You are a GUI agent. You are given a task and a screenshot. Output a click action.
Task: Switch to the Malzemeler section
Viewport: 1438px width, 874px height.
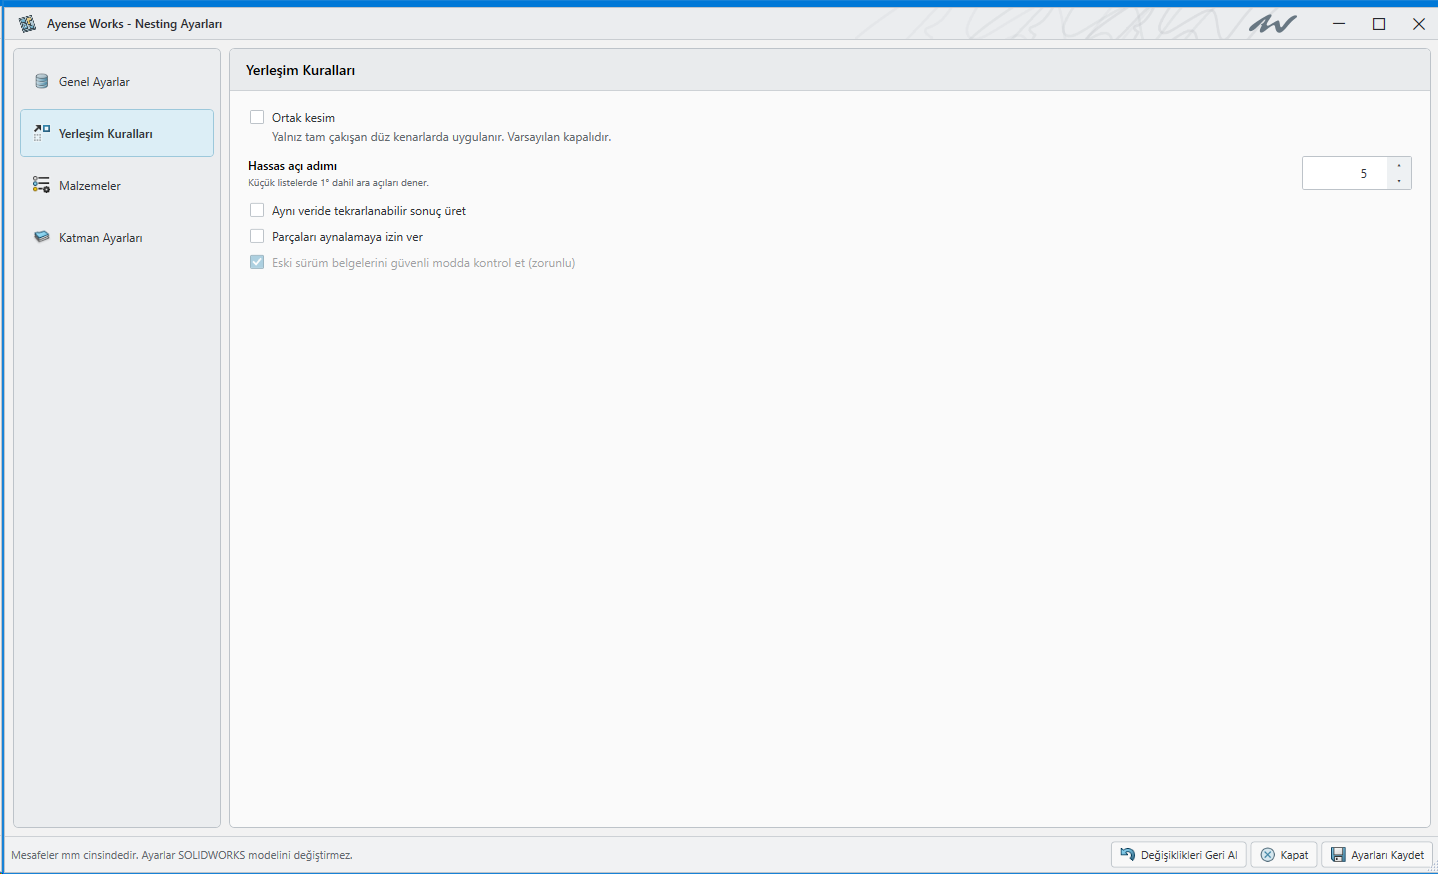point(117,185)
